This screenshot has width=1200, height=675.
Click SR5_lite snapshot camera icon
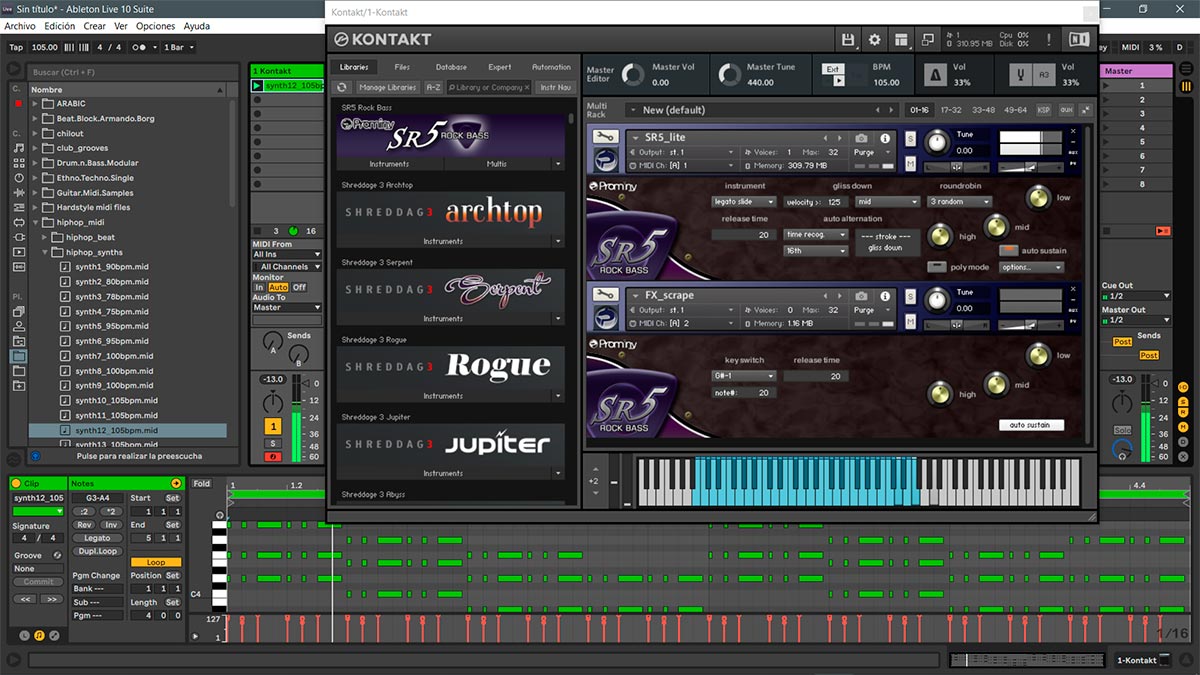pos(862,138)
